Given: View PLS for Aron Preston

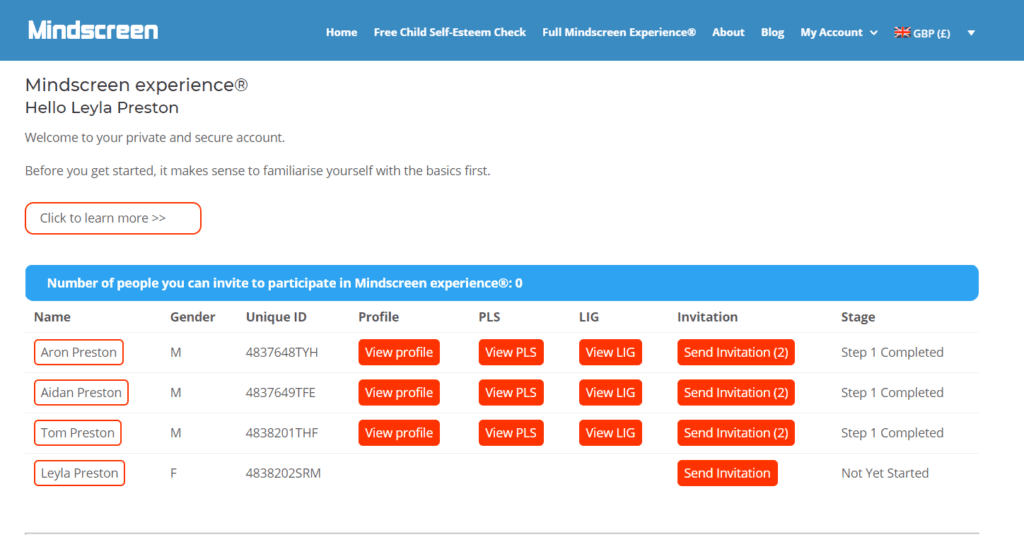Looking at the screenshot, I should coord(511,352).
